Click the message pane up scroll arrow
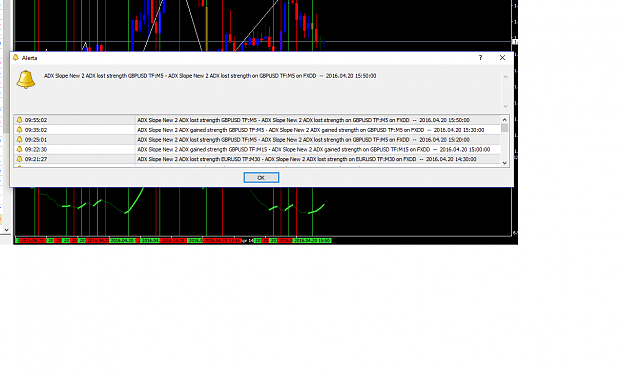The width and height of the screenshot is (625, 375). click(505, 77)
